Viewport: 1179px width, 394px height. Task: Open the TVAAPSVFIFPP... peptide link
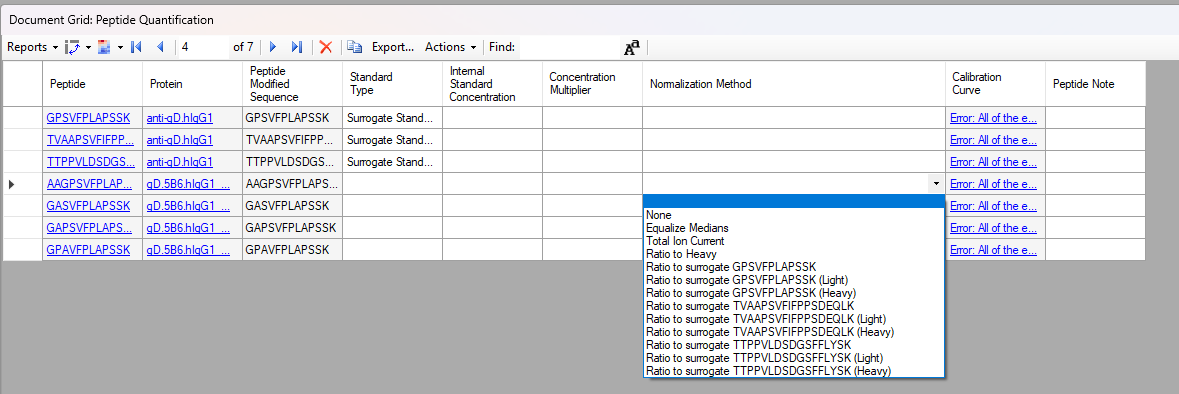(90, 140)
